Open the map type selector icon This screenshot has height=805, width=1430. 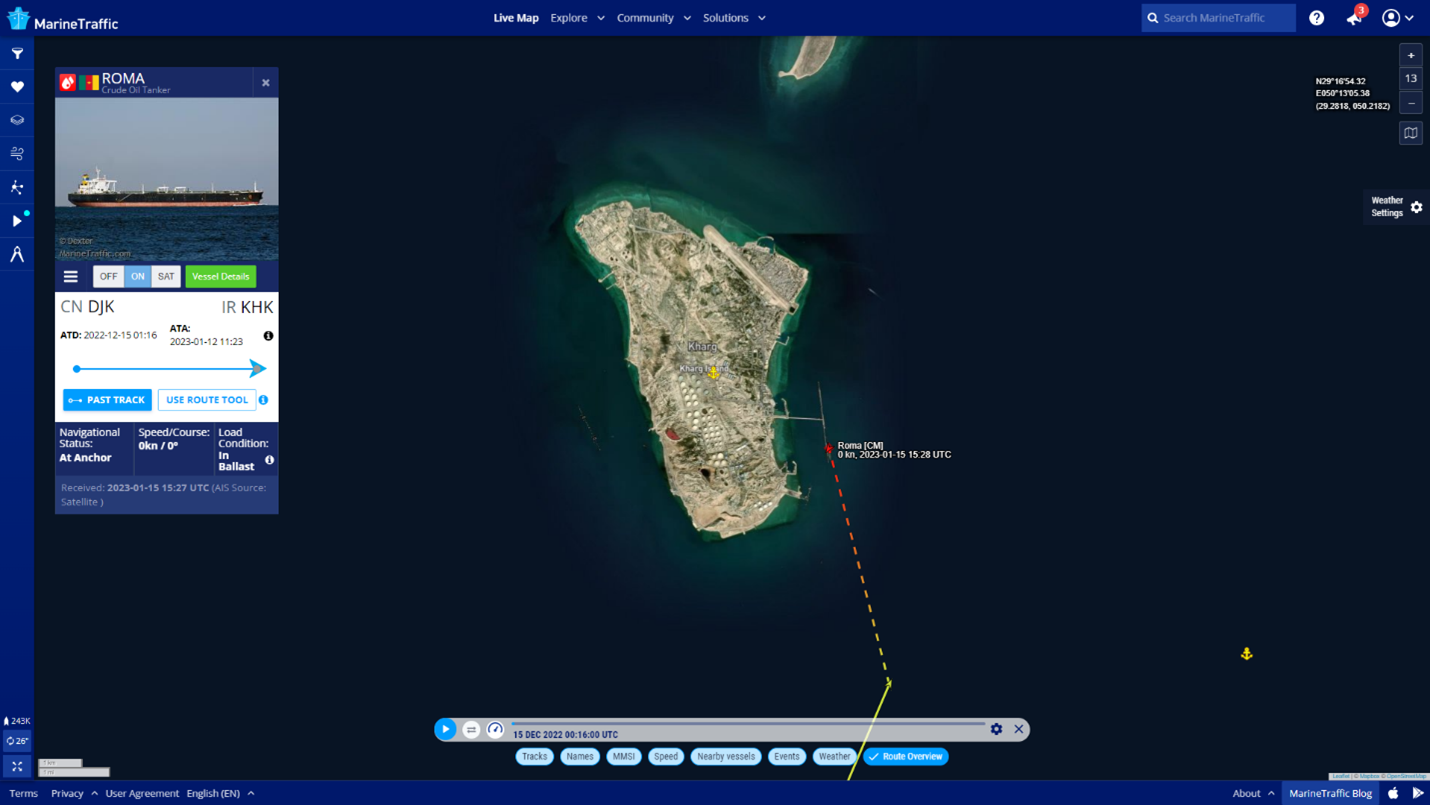coord(1411,133)
